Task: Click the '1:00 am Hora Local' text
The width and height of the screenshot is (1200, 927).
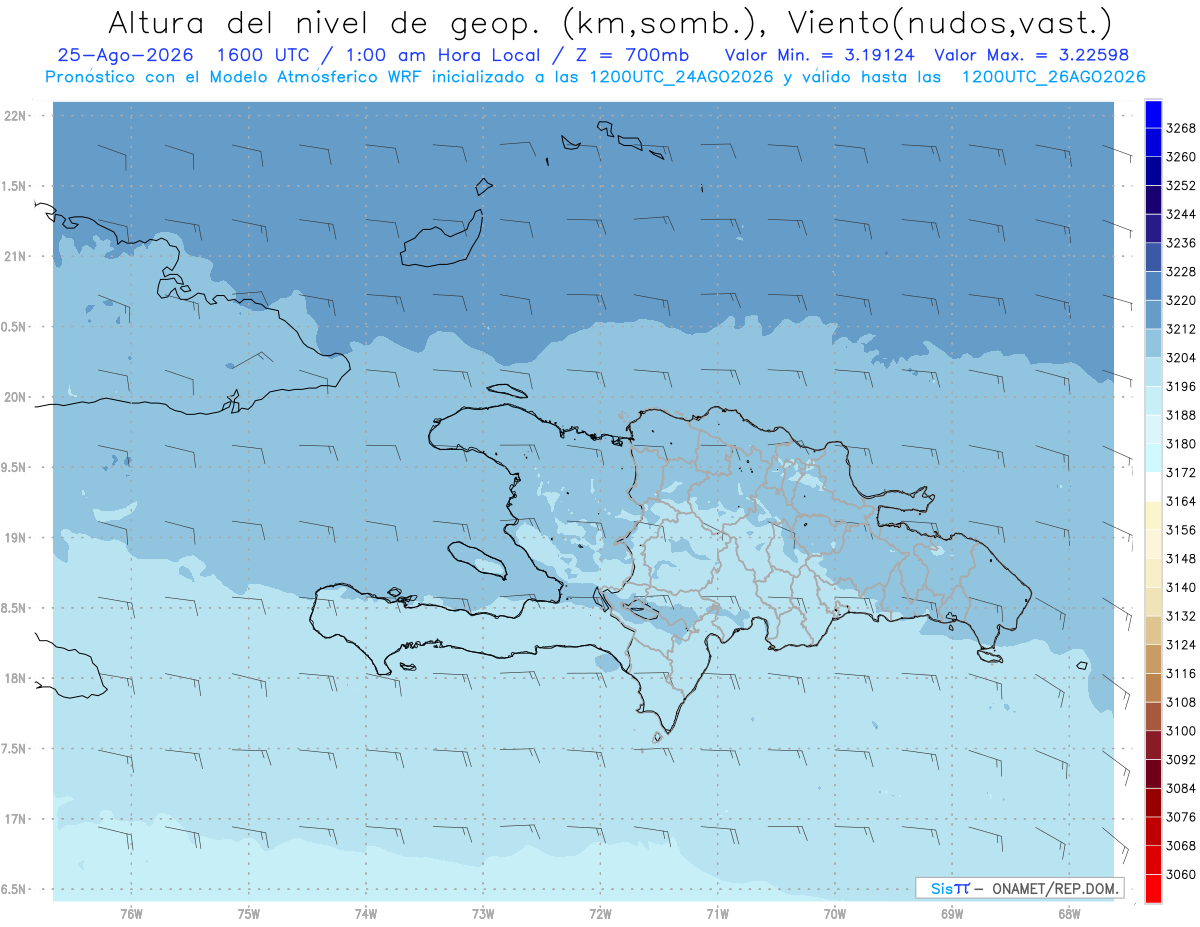Action: (445, 56)
